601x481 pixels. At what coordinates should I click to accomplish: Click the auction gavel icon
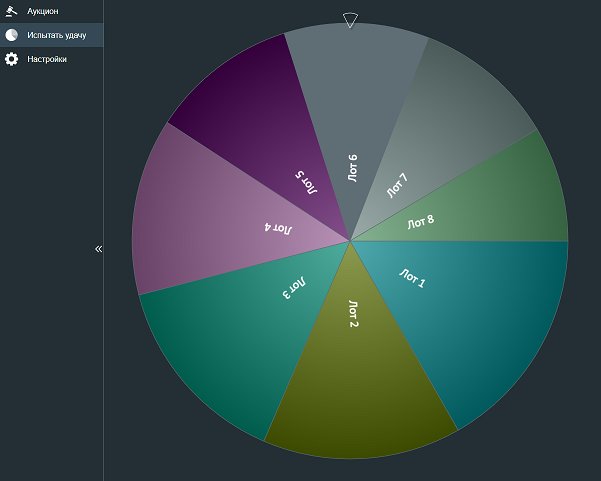pyautogui.click(x=12, y=10)
